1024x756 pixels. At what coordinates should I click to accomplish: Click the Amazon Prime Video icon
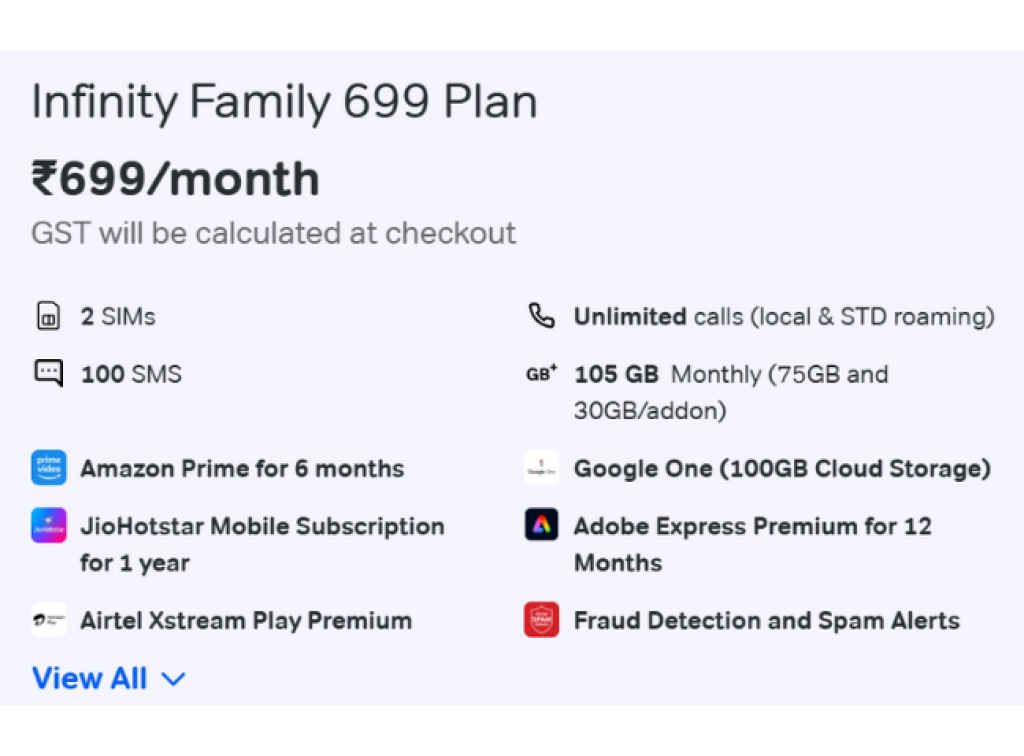[x=48, y=467]
